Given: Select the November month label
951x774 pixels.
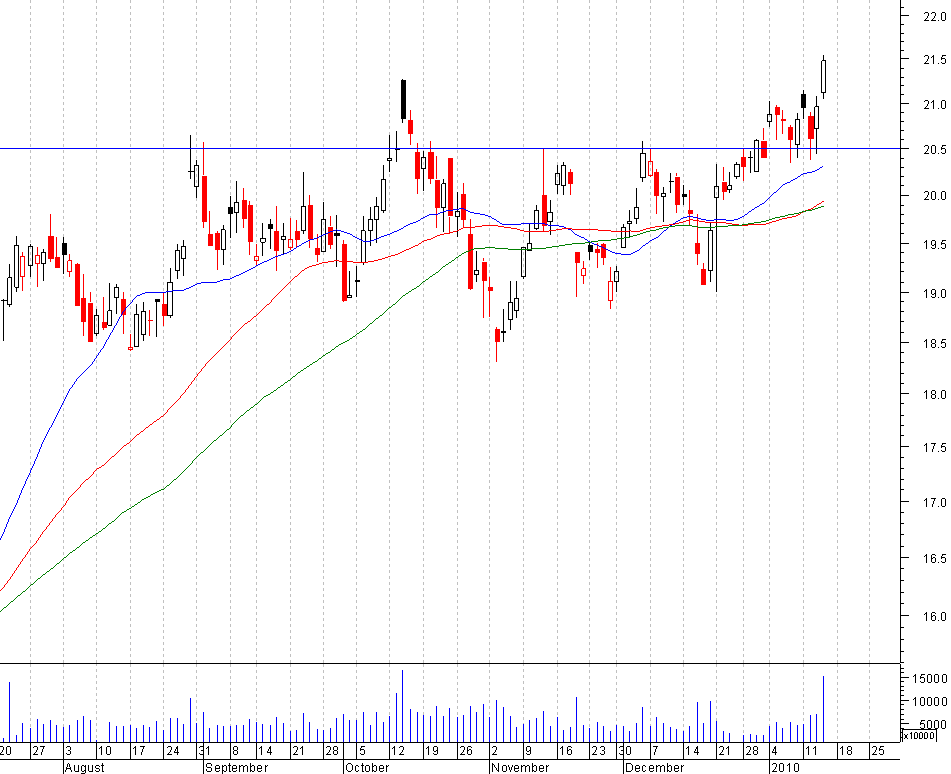Looking at the screenshot, I should [520, 767].
